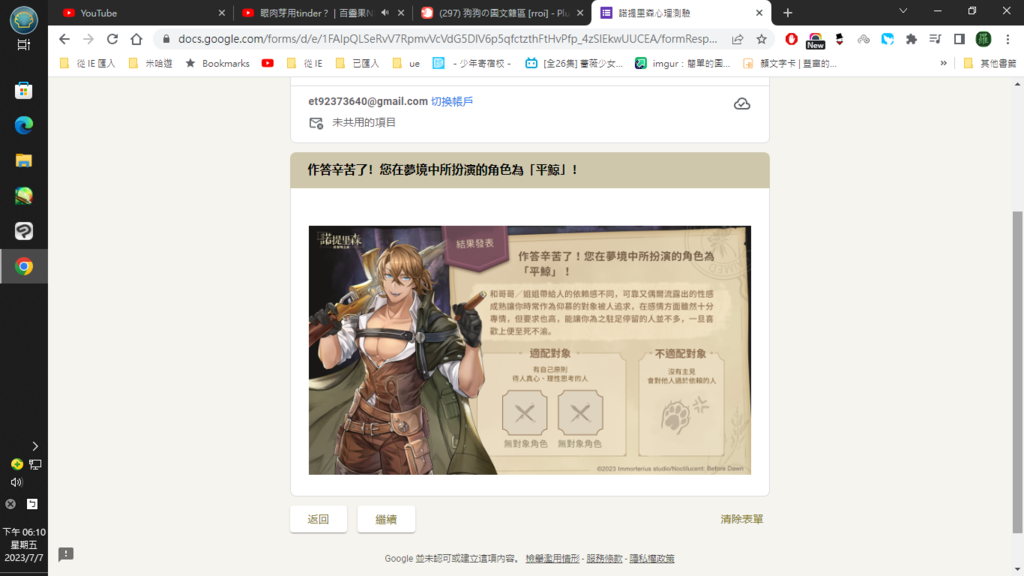
Task: Open the 服務條款 terms of service link
Action: click(x=604, y=558)
